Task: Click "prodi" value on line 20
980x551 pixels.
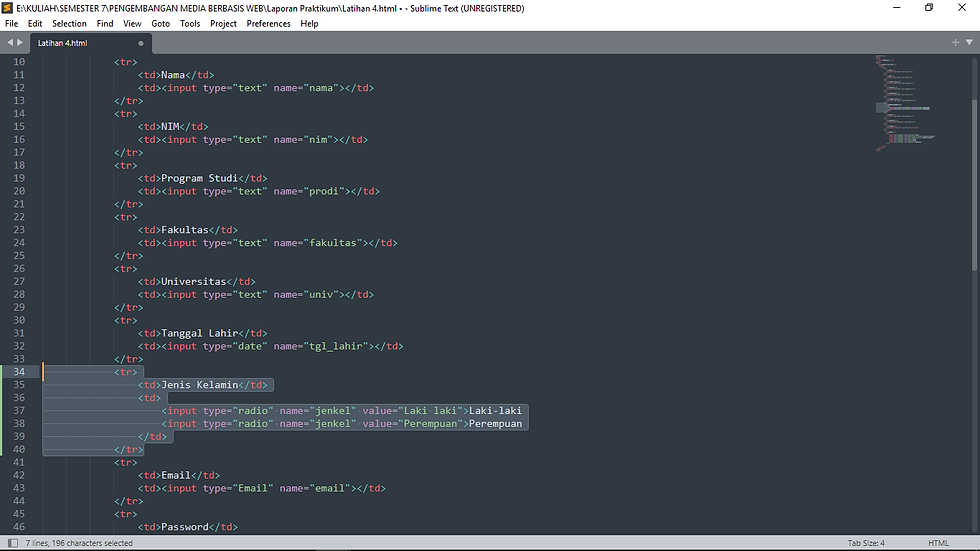Action: point(326,191)
